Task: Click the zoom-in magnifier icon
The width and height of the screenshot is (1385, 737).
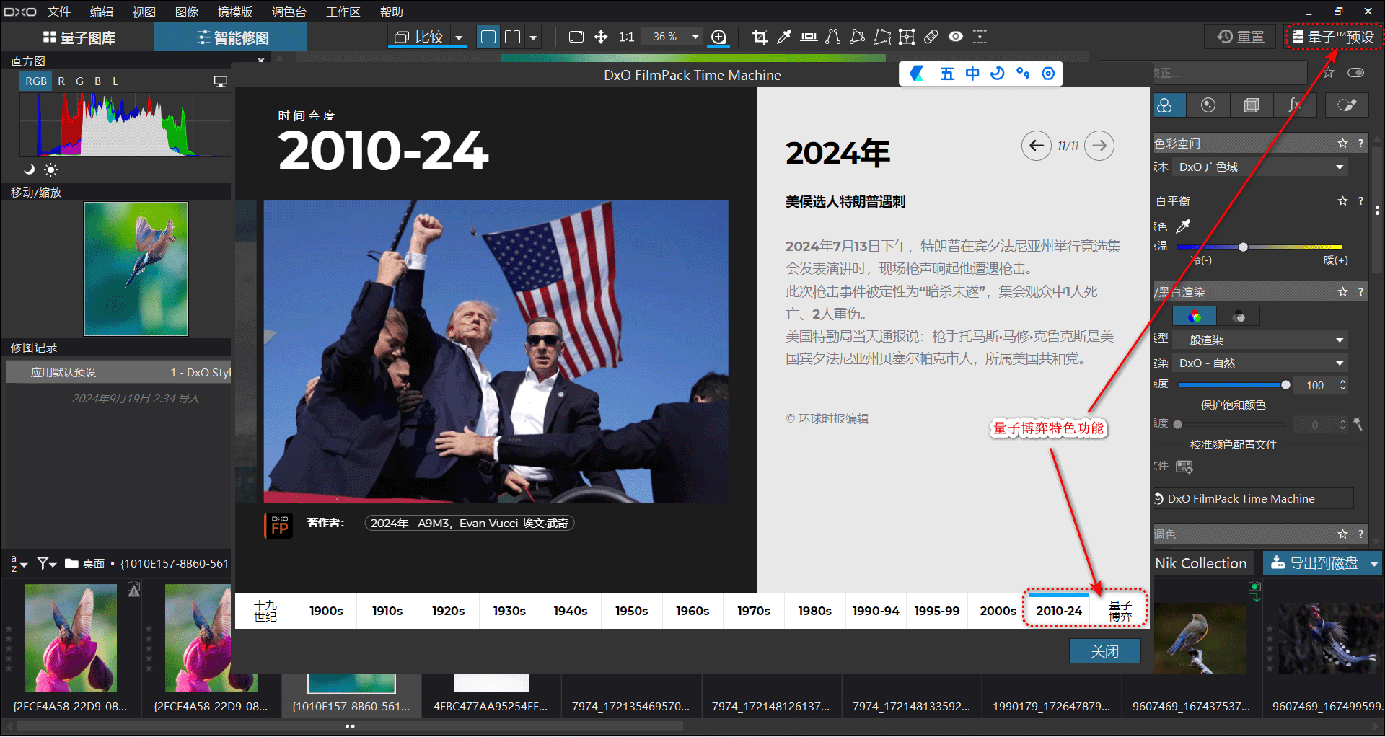Action: pyautogui.click(x=718, y=37)
